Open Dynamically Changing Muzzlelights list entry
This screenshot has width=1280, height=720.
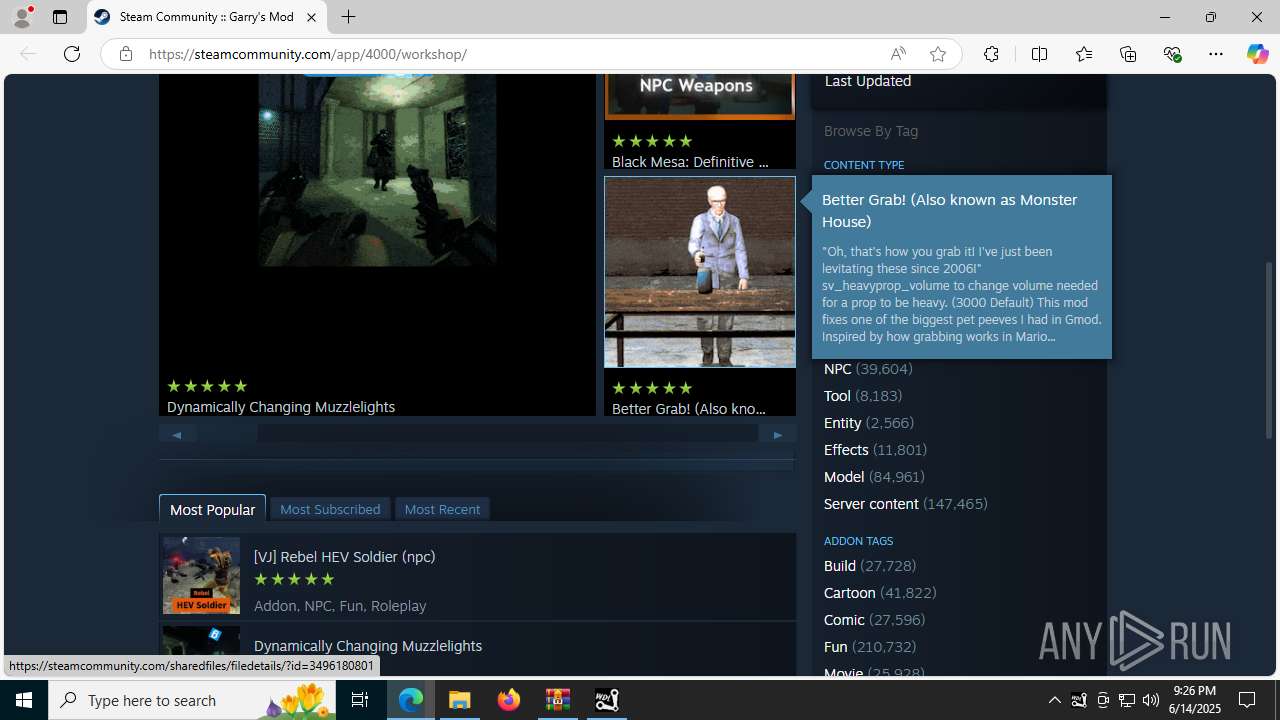(368, 645)
